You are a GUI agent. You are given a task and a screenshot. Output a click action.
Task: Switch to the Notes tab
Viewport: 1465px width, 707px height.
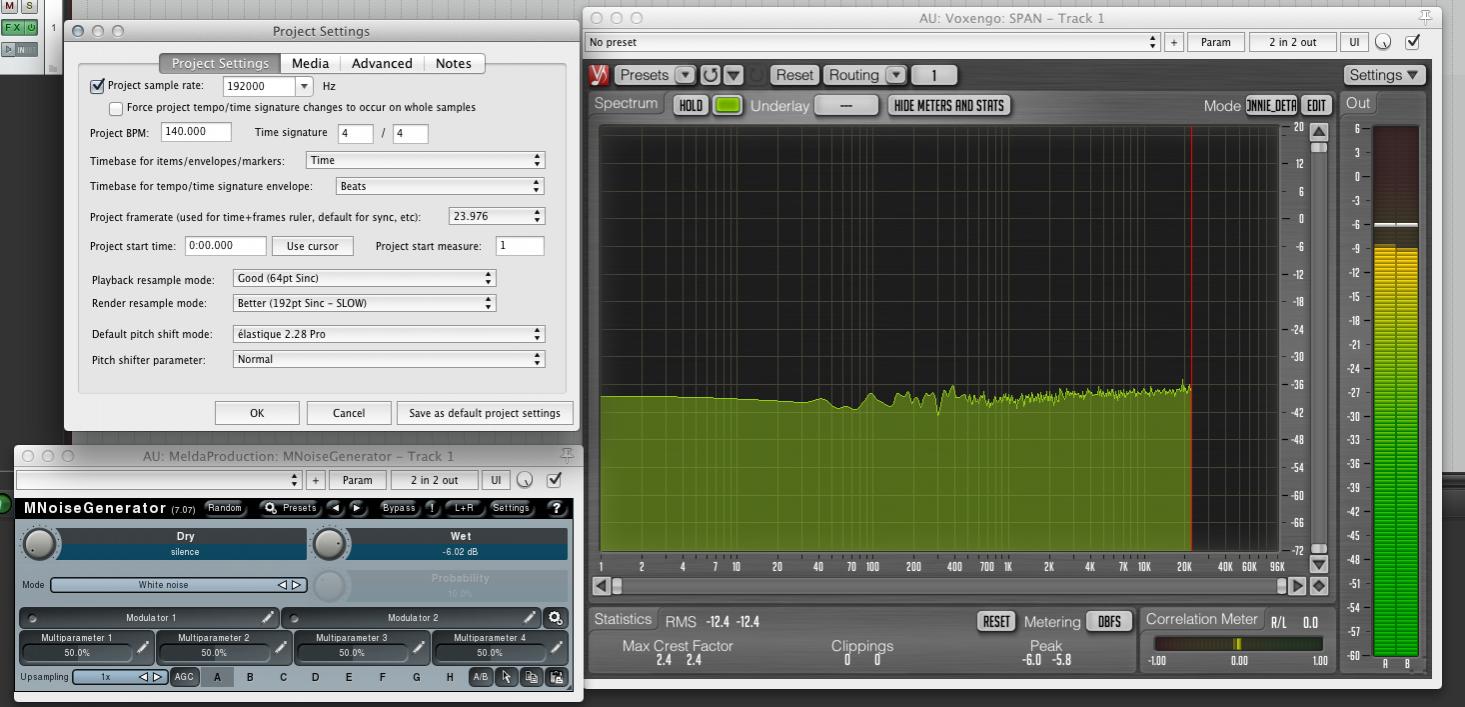point(453,63)
